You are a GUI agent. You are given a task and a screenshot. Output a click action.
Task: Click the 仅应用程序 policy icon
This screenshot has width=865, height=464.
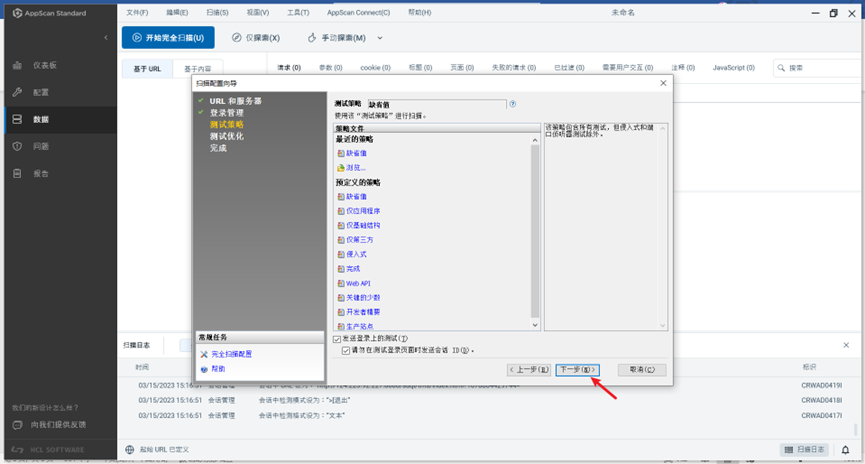pyautogui.click(x=341, y=211)
